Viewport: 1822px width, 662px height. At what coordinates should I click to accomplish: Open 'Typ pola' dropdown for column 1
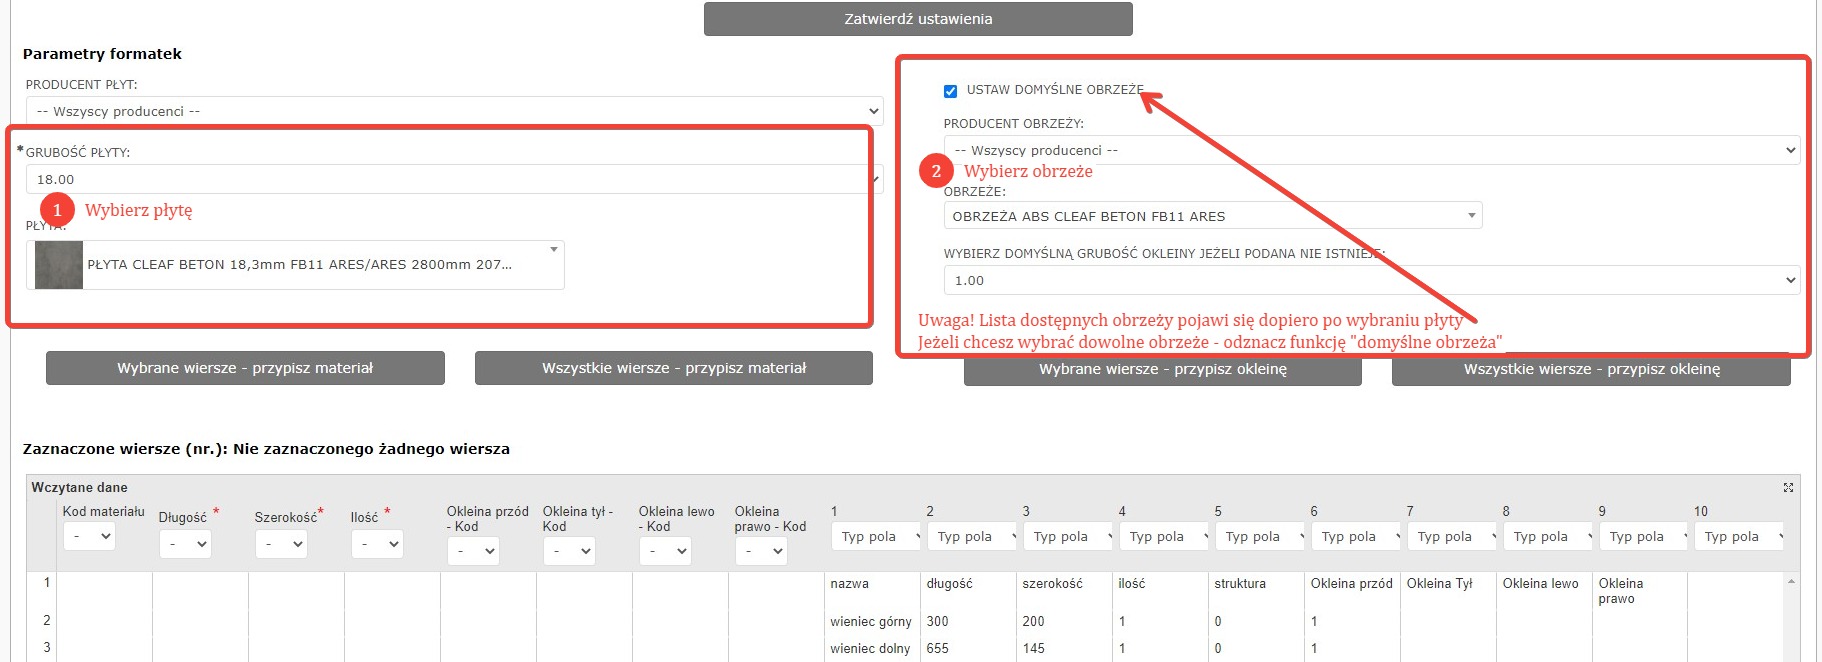pos(877,537)
